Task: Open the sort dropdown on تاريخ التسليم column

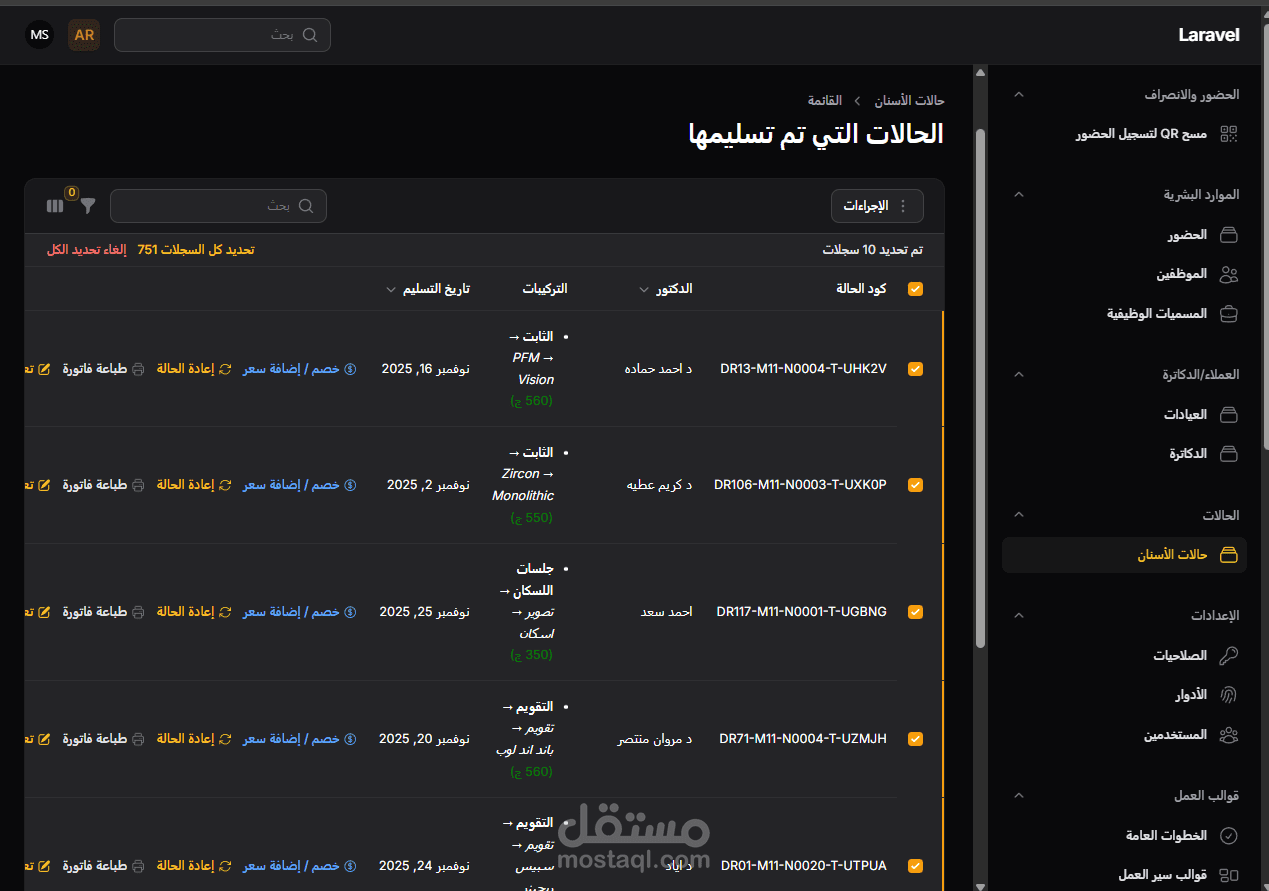Action: click(x=391, y=289)
